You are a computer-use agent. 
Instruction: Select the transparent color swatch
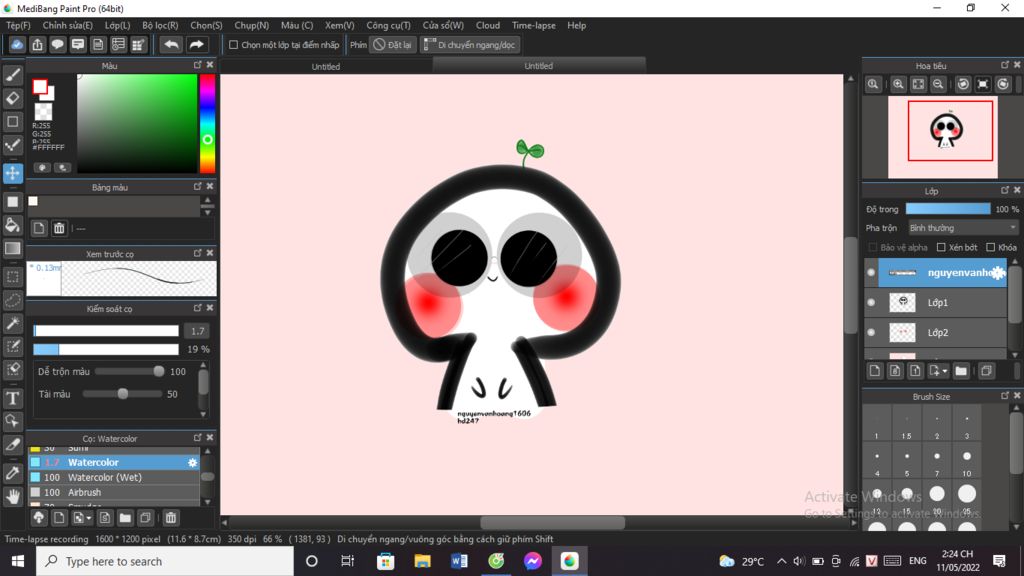(x=43, y=112)
